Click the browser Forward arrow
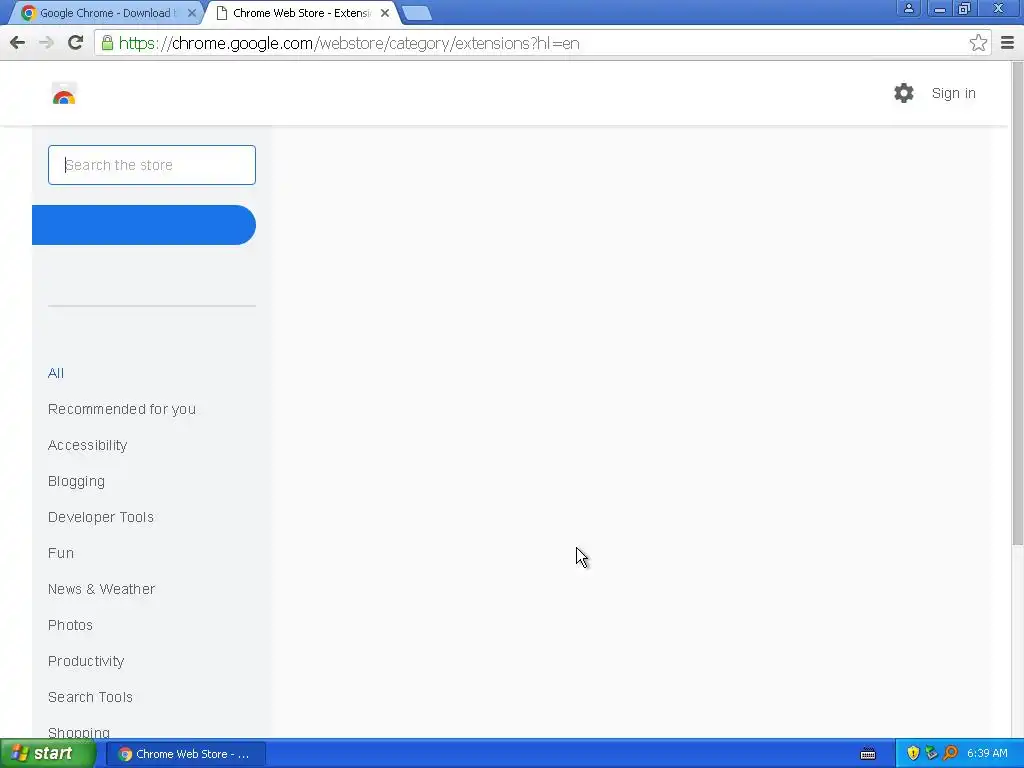The width and height of the screenshot is (1024, 768). click(46, 43)
